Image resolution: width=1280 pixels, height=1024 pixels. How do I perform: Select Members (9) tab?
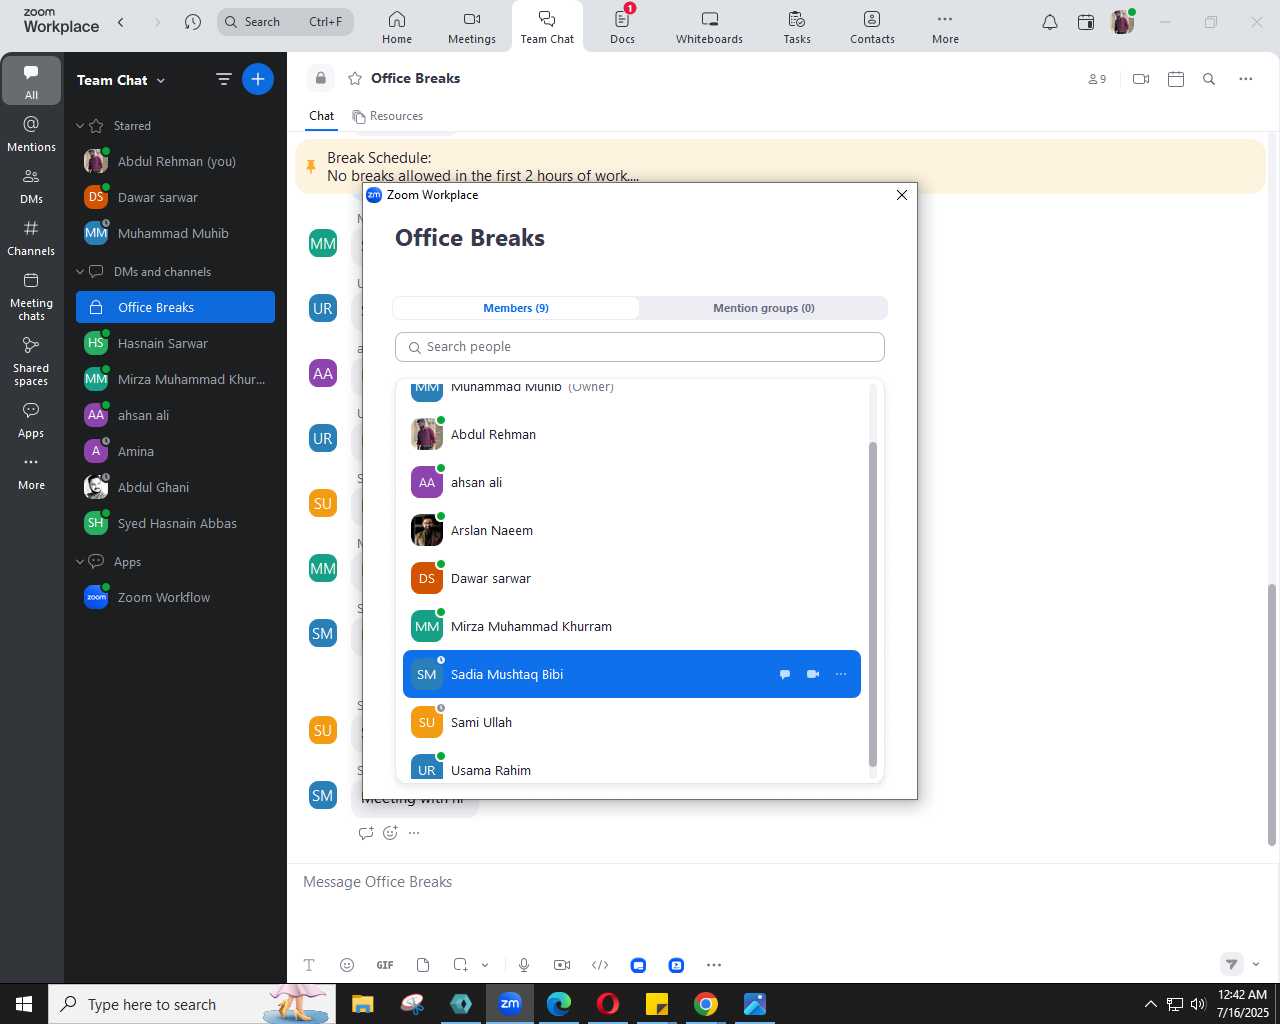[516, 308]
